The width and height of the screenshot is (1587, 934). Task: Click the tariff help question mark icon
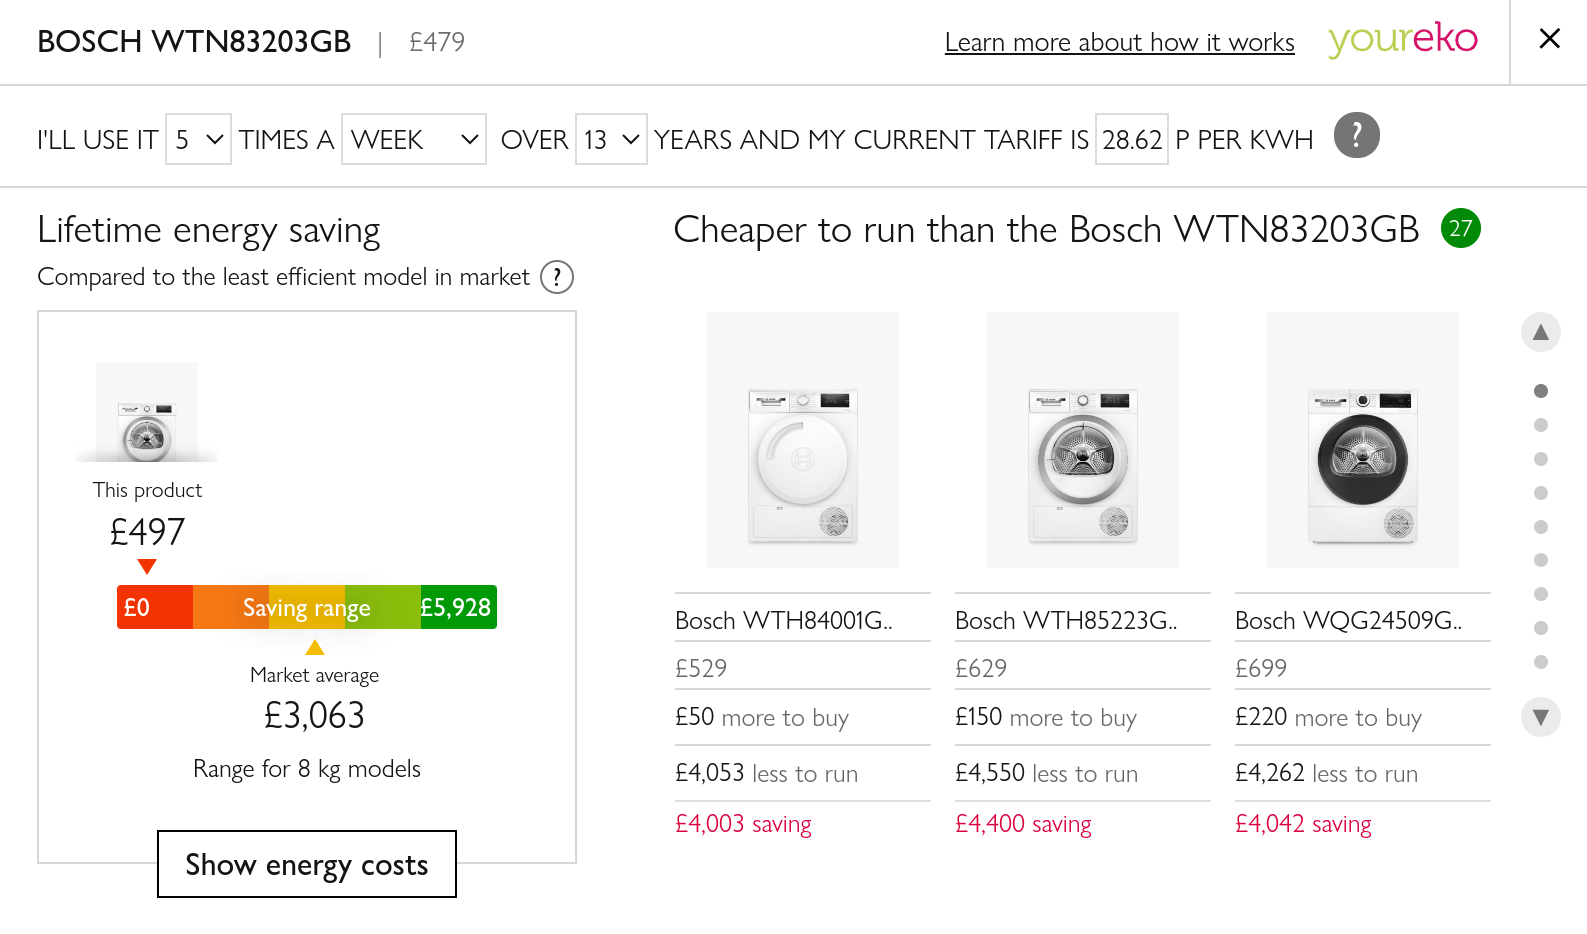(1356, 135)
